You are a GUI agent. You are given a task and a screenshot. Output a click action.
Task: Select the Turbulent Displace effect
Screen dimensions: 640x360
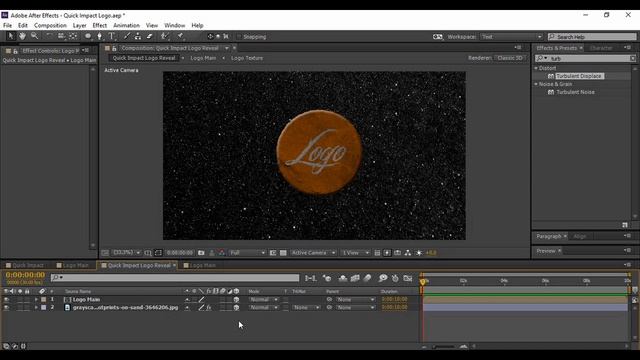(579, 76)
